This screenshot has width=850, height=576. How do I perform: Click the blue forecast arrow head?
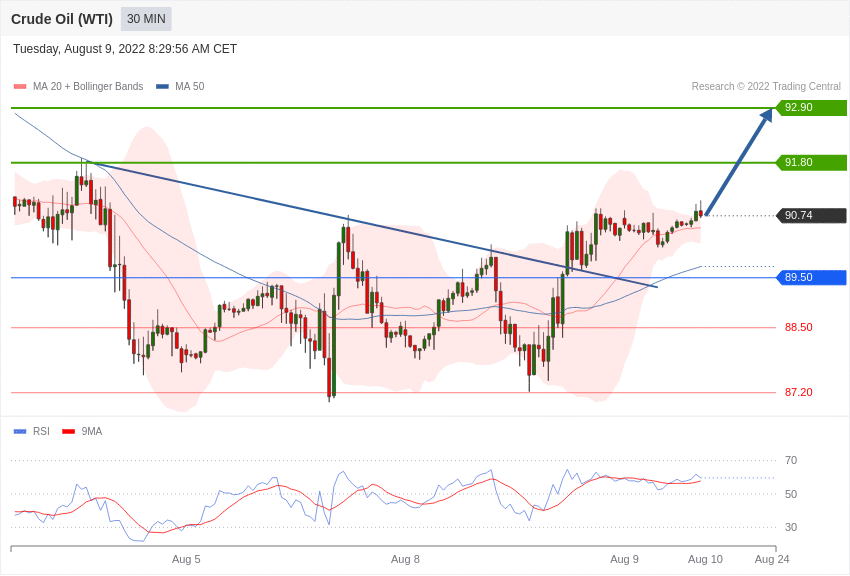[x=766, y=116]
